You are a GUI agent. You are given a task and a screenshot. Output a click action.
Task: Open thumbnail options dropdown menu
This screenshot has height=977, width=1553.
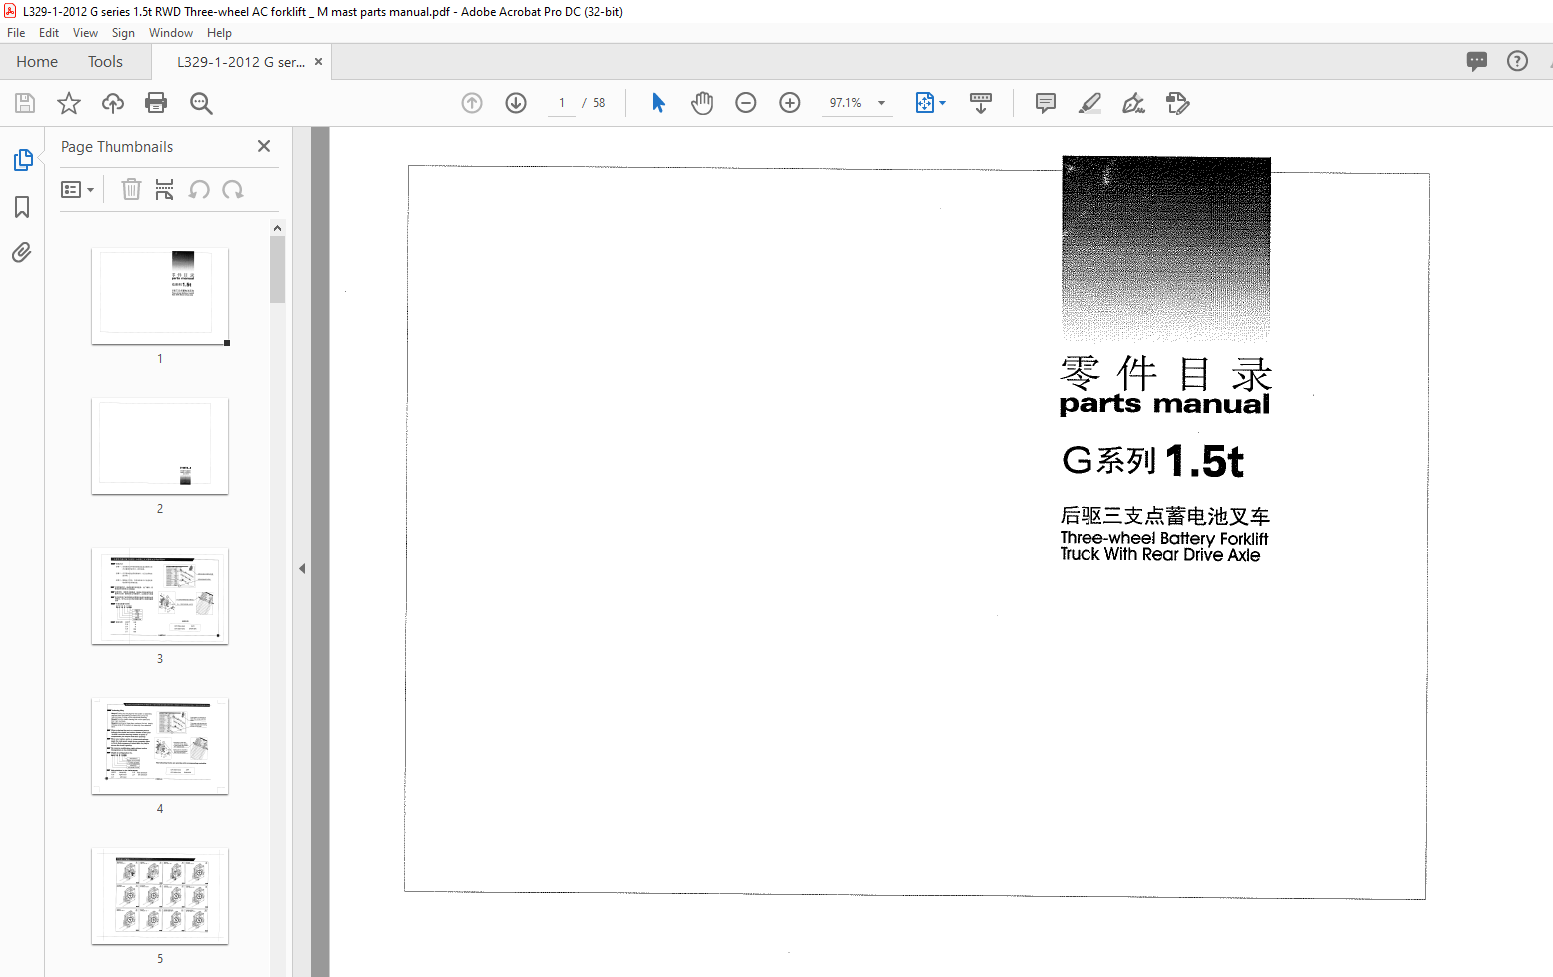tap(78, 189)
